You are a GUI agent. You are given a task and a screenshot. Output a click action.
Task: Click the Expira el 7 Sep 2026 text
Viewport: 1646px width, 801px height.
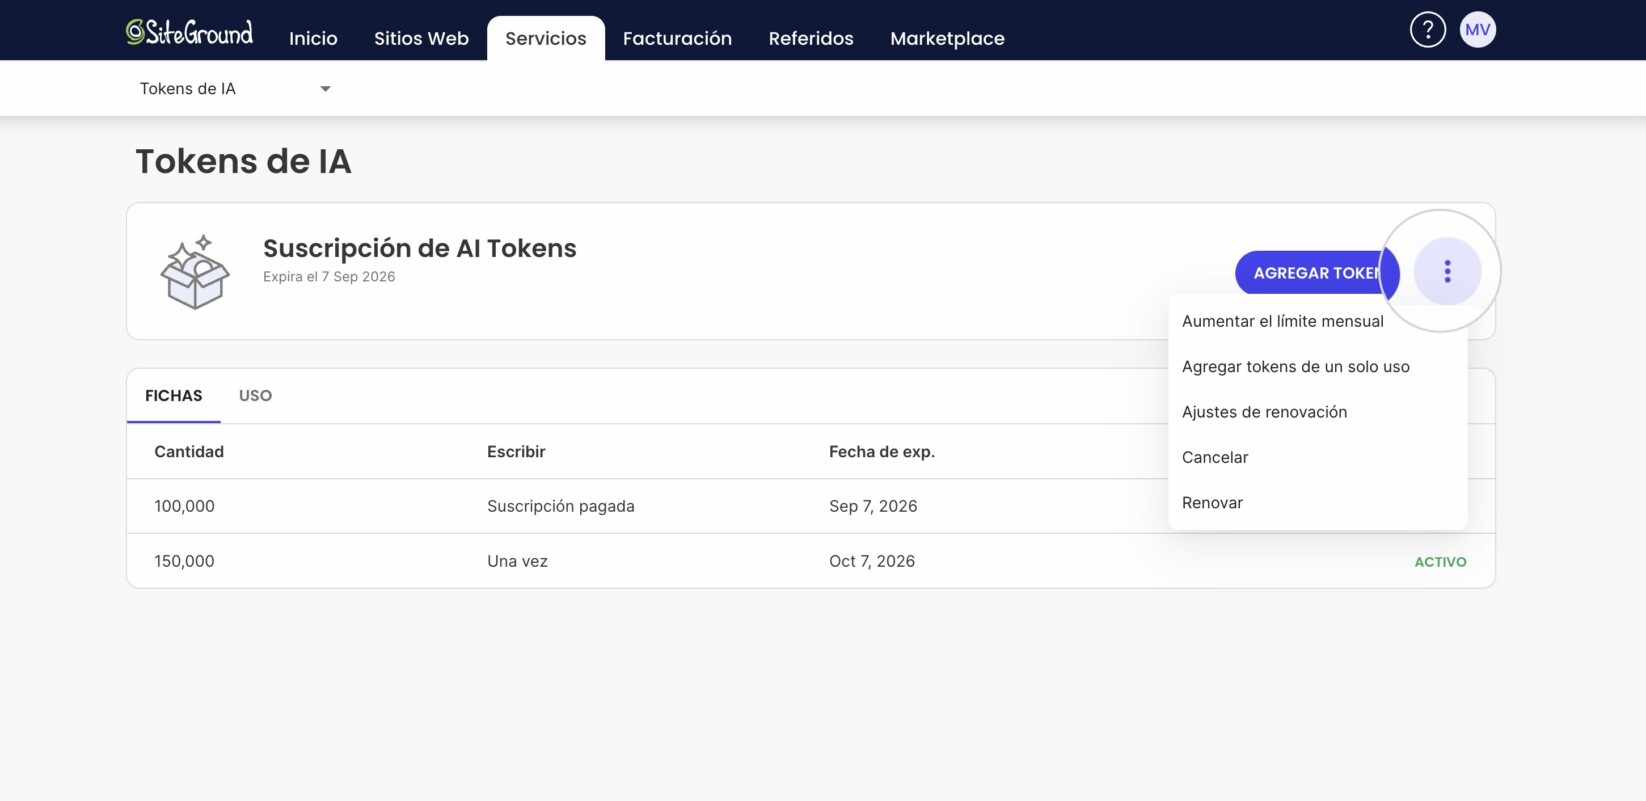(x=329, y=277)
